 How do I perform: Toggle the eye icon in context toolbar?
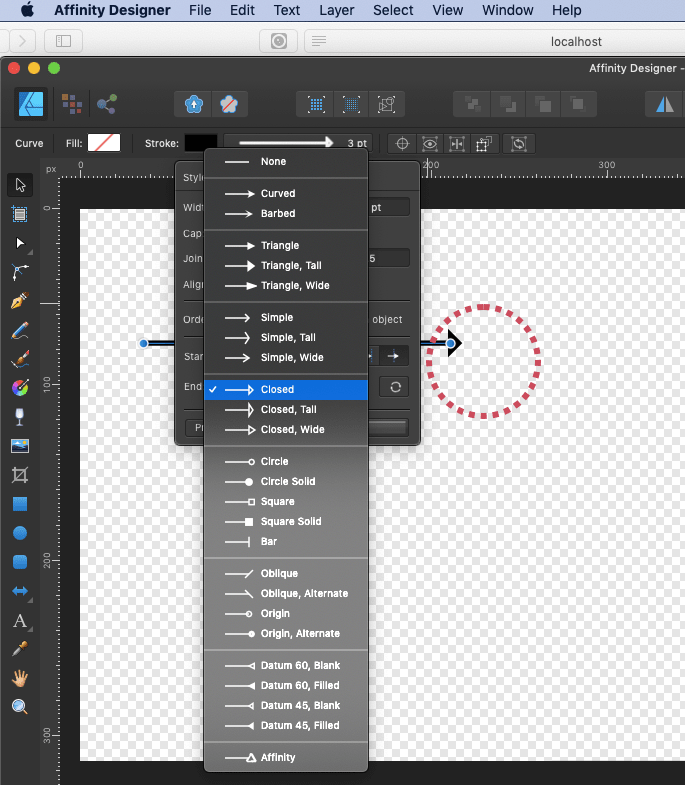pyautogui.click(x=430, y=144)
